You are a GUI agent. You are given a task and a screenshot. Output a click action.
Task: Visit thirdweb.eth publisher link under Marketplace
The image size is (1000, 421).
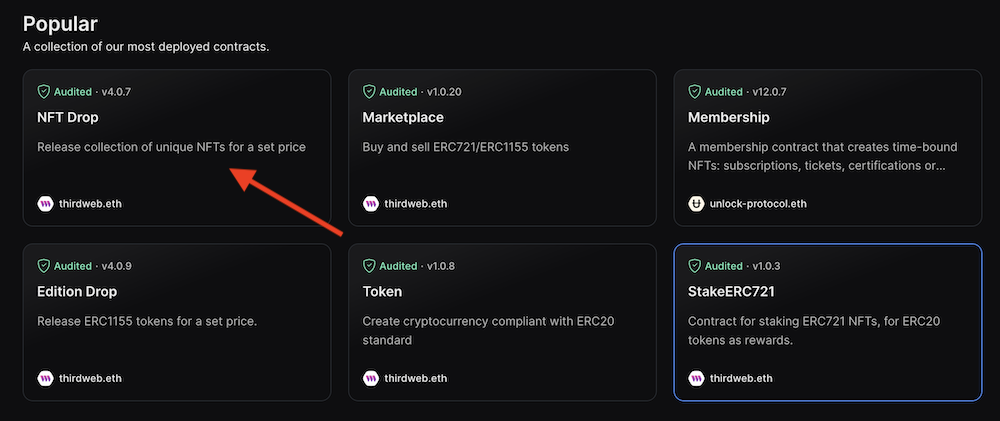[x=416, y=204]
